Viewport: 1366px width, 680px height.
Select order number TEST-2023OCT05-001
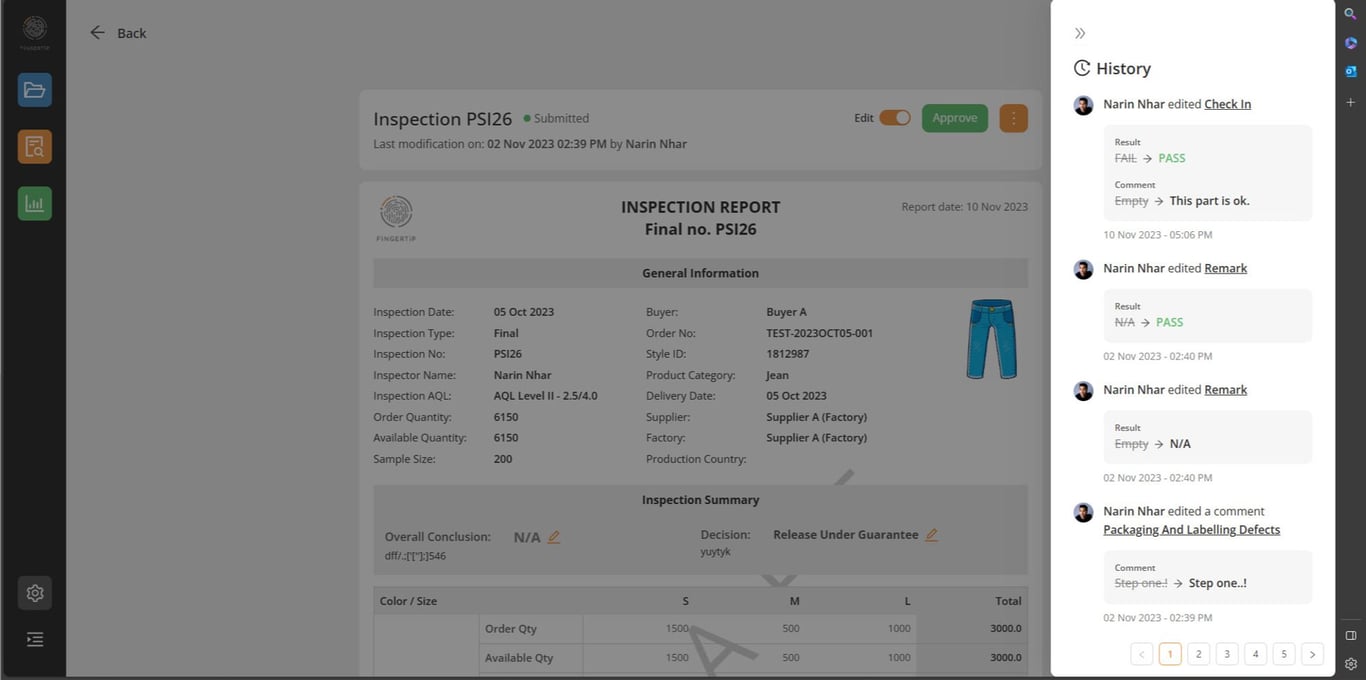point(819,333)
